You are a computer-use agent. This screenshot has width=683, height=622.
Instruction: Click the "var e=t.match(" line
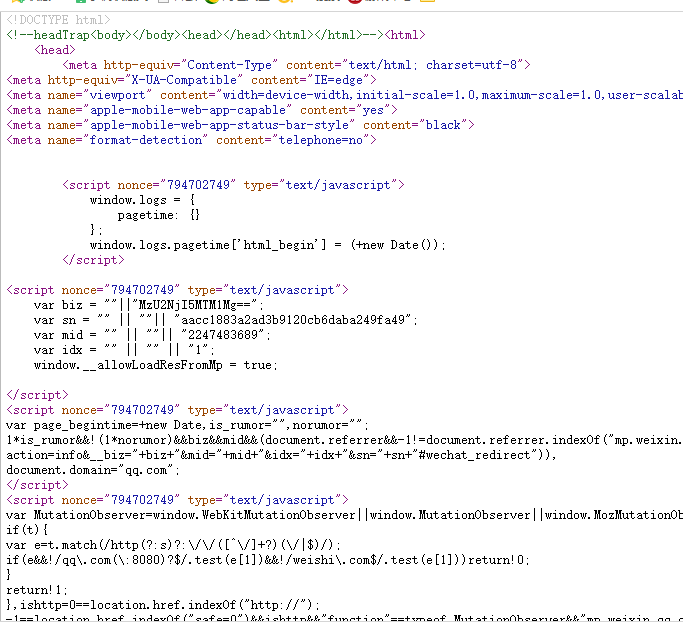pos(173,545)
